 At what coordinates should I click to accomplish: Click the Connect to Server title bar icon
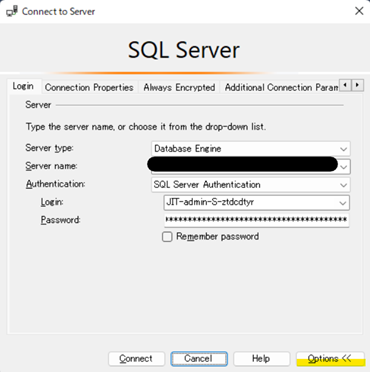tap(12, 11)
